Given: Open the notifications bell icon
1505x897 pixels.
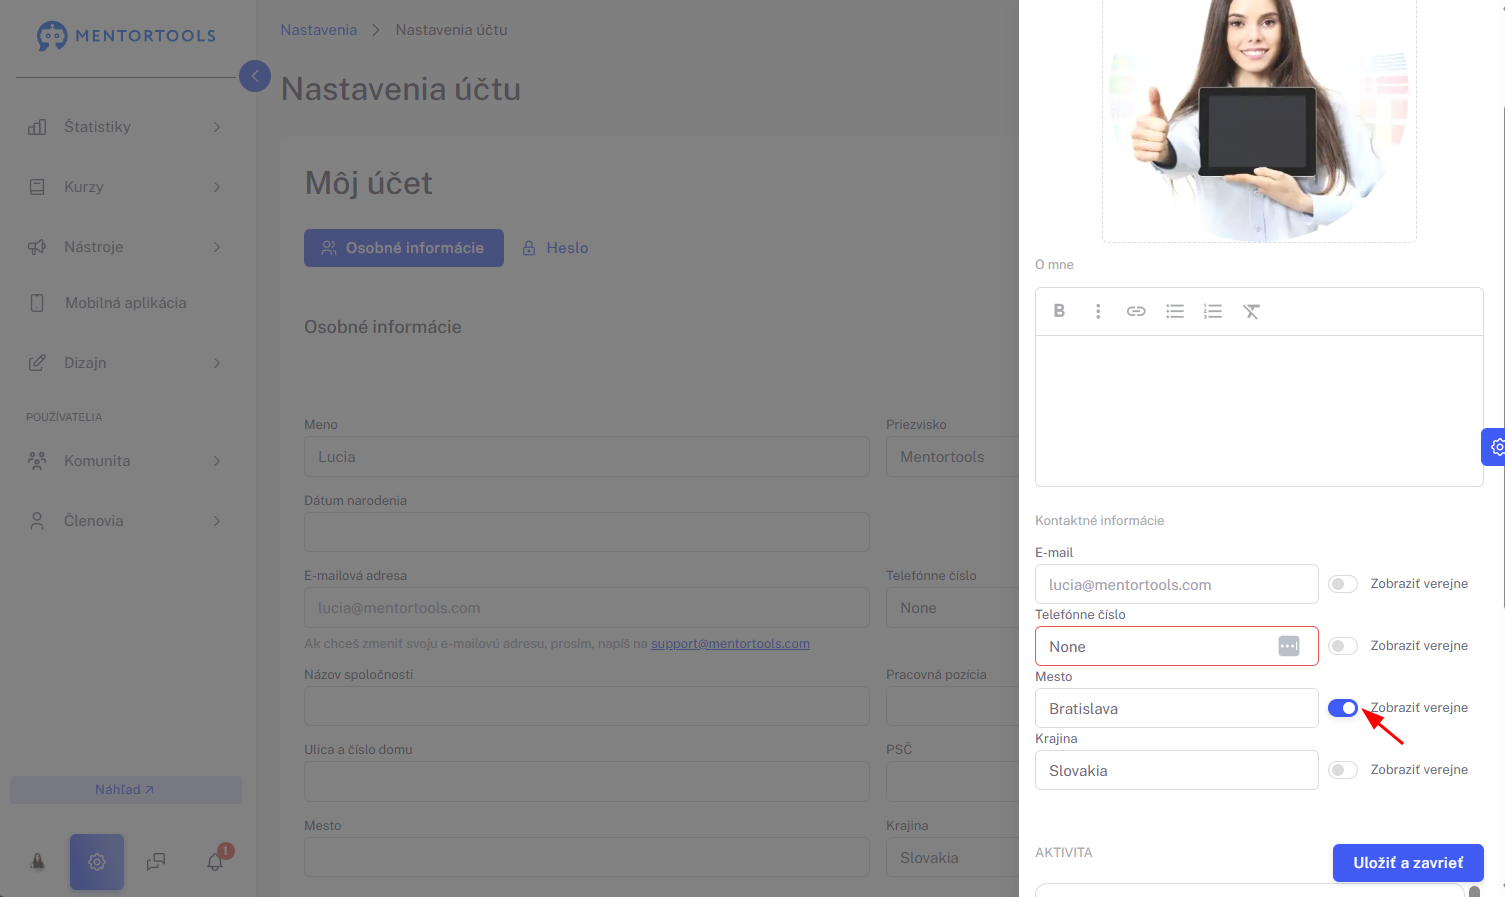Looking at the screenshot, I should 215,861.
